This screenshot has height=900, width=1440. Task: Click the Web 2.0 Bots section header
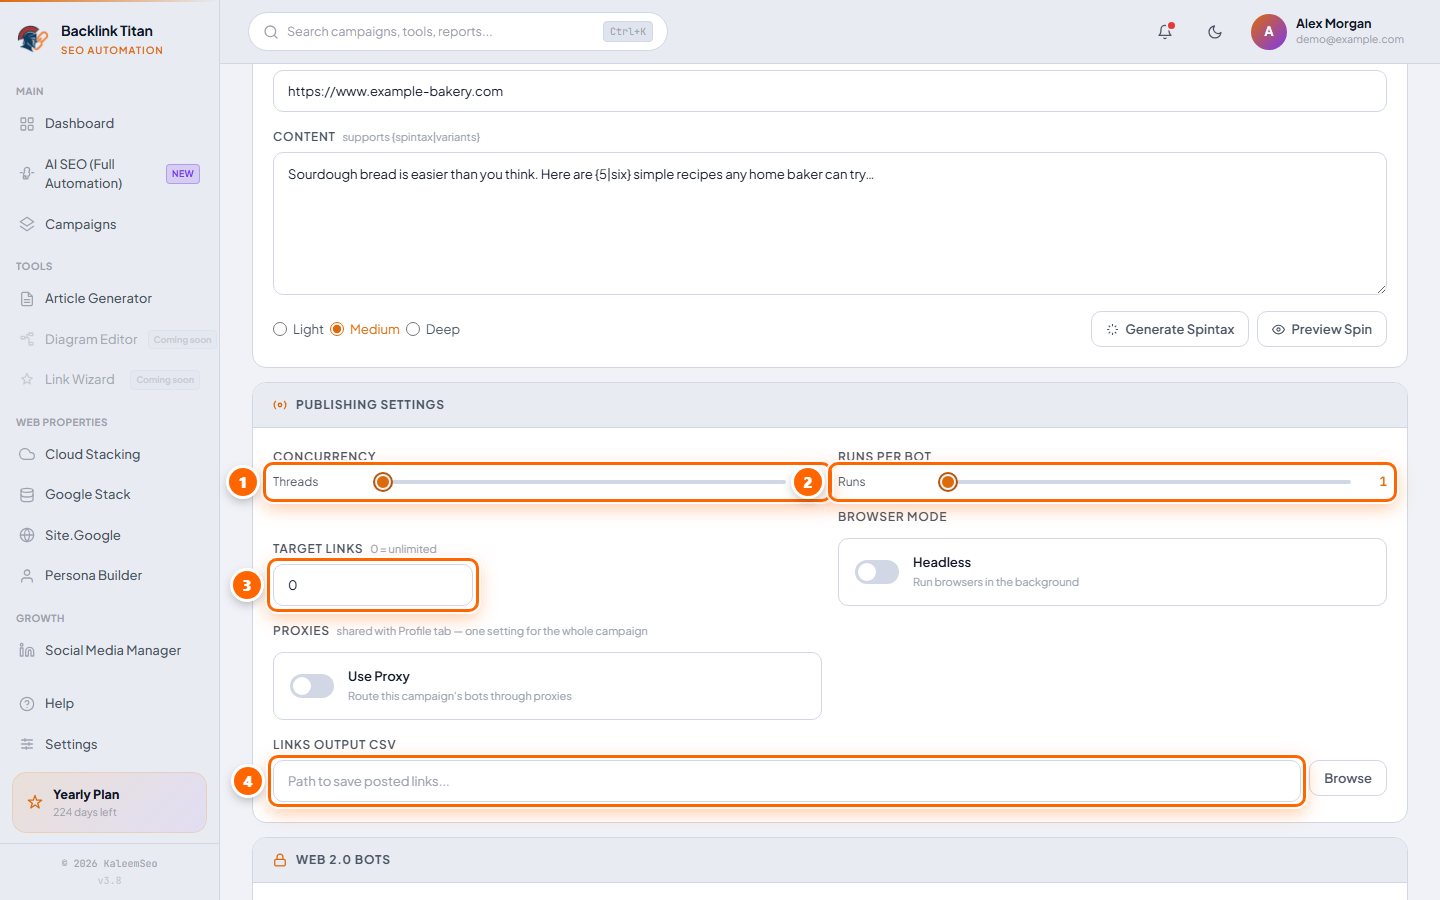tap(830, 860)
